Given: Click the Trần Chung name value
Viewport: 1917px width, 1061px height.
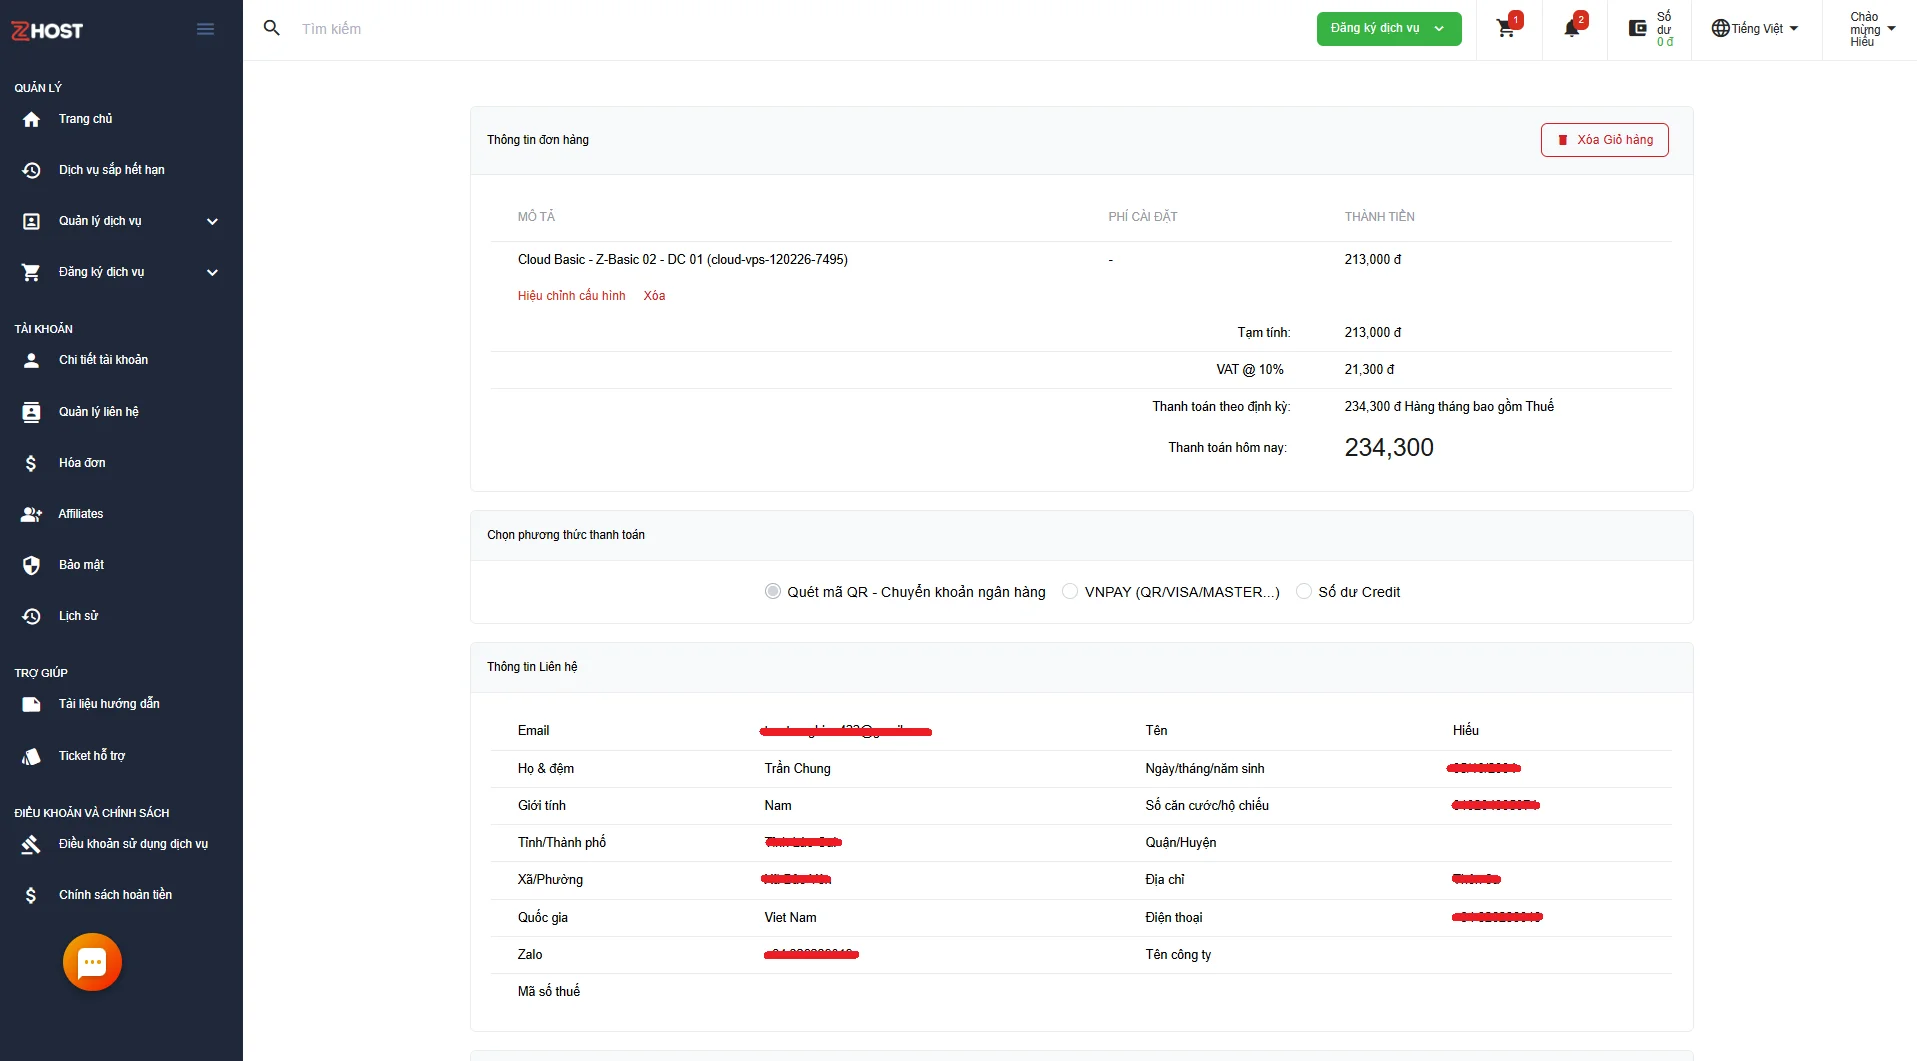Looking at the screenshot, I should click(797, 769).
